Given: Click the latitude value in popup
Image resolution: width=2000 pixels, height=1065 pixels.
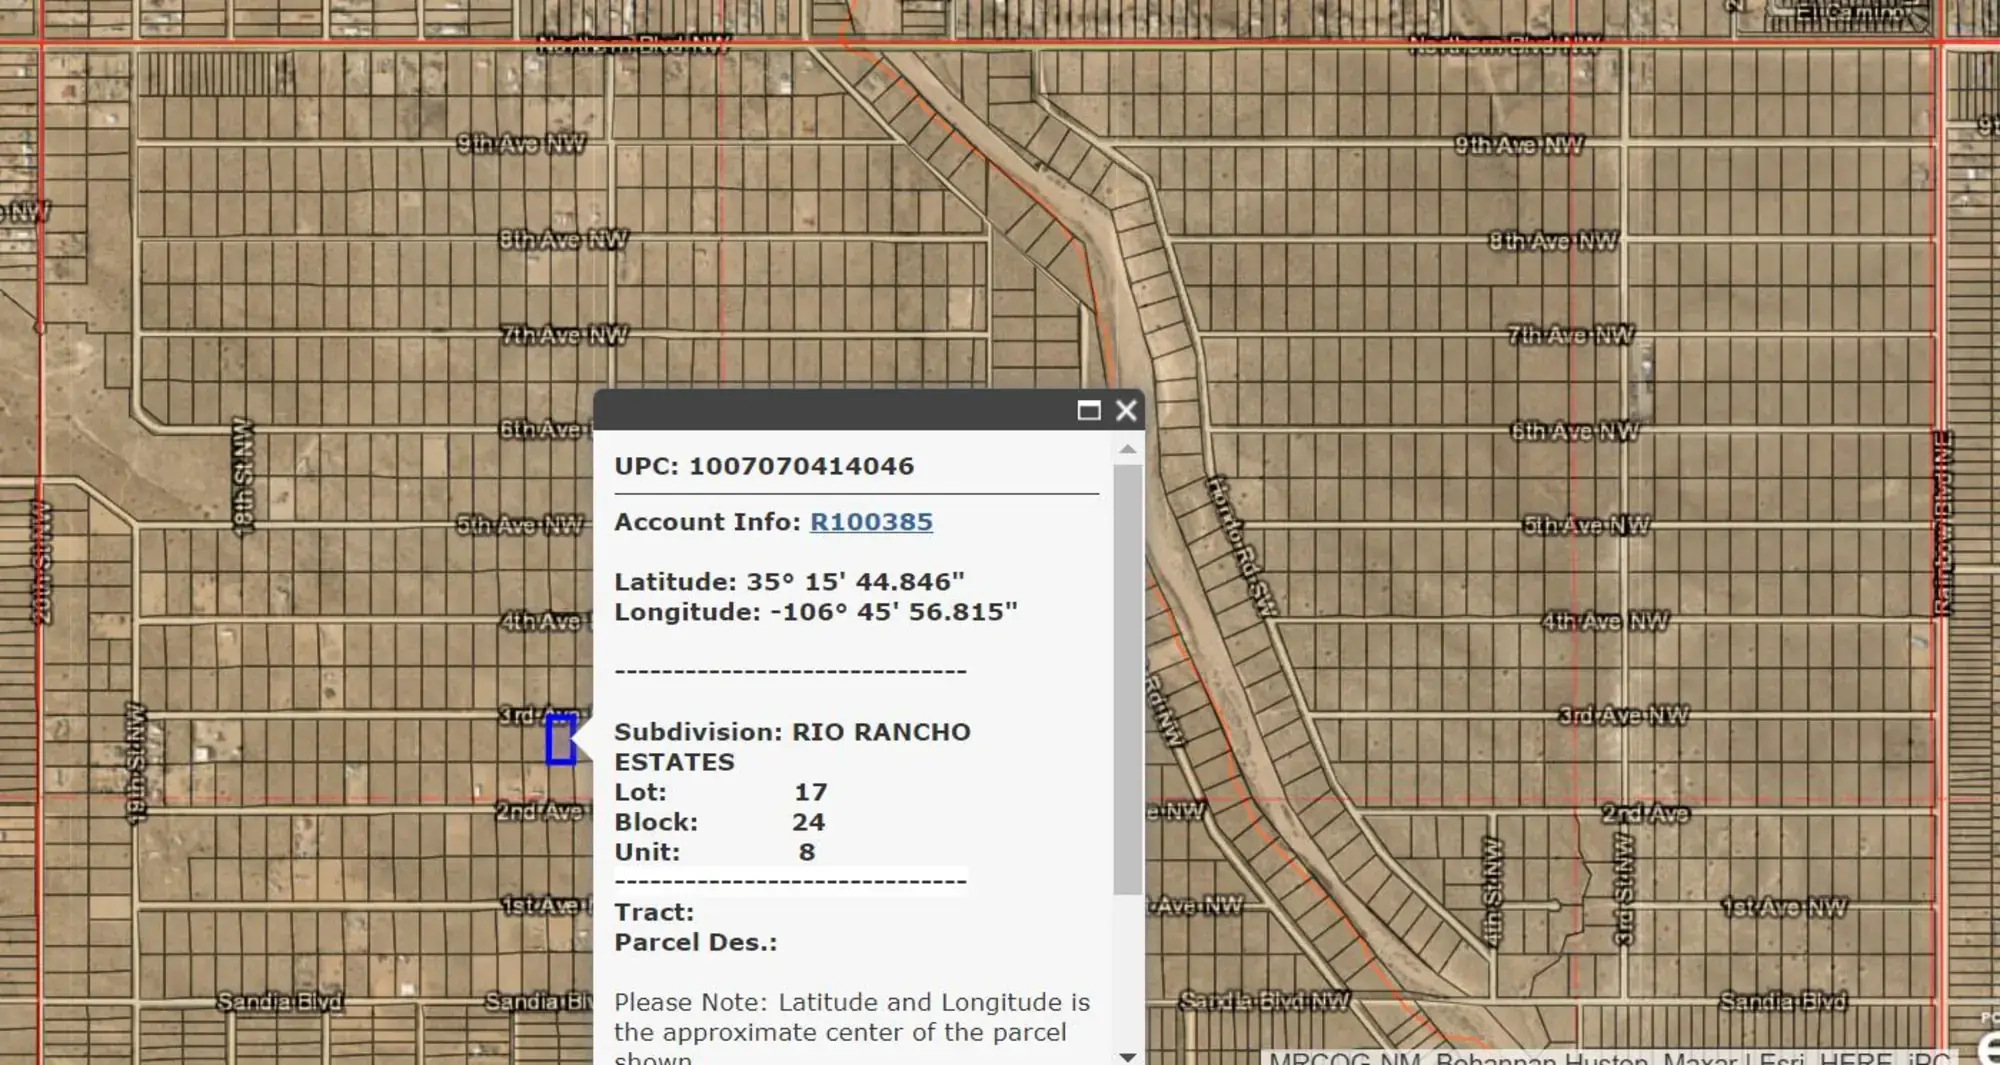Looking at the screenshot, I should point(855,582).
